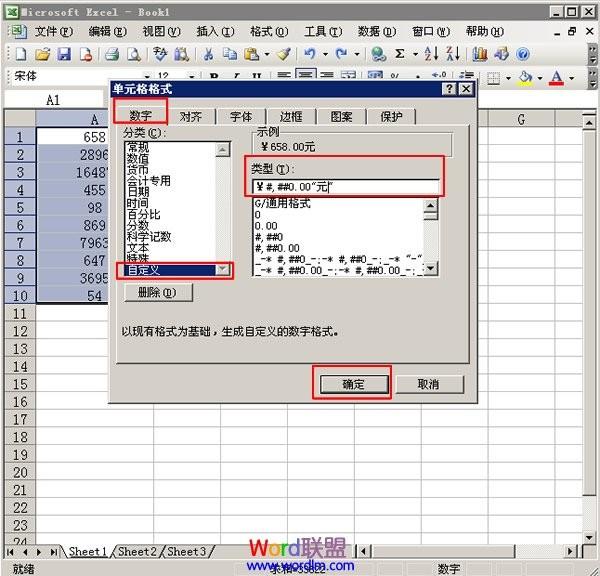Select the 数字 tab
600x576 pixels.
[140, 115]
